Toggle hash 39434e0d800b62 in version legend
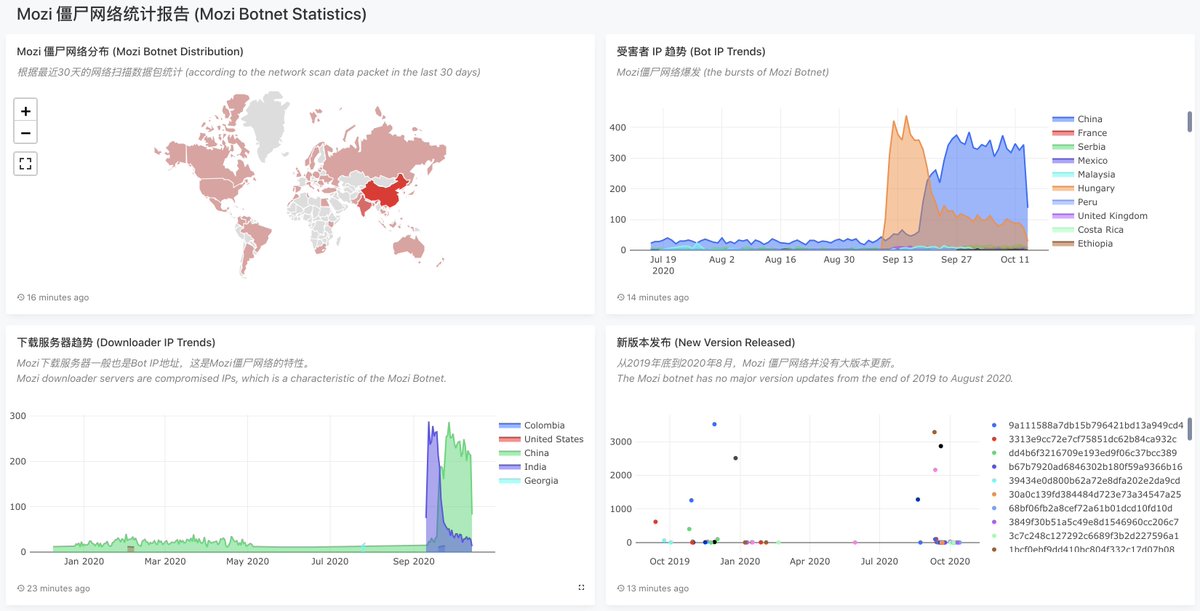The image size is (1200, 611). click(x=1086, y=481)
